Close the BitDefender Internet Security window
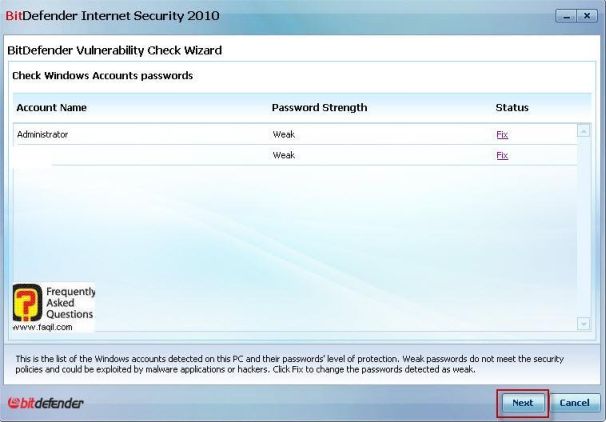 pos(587,16)
